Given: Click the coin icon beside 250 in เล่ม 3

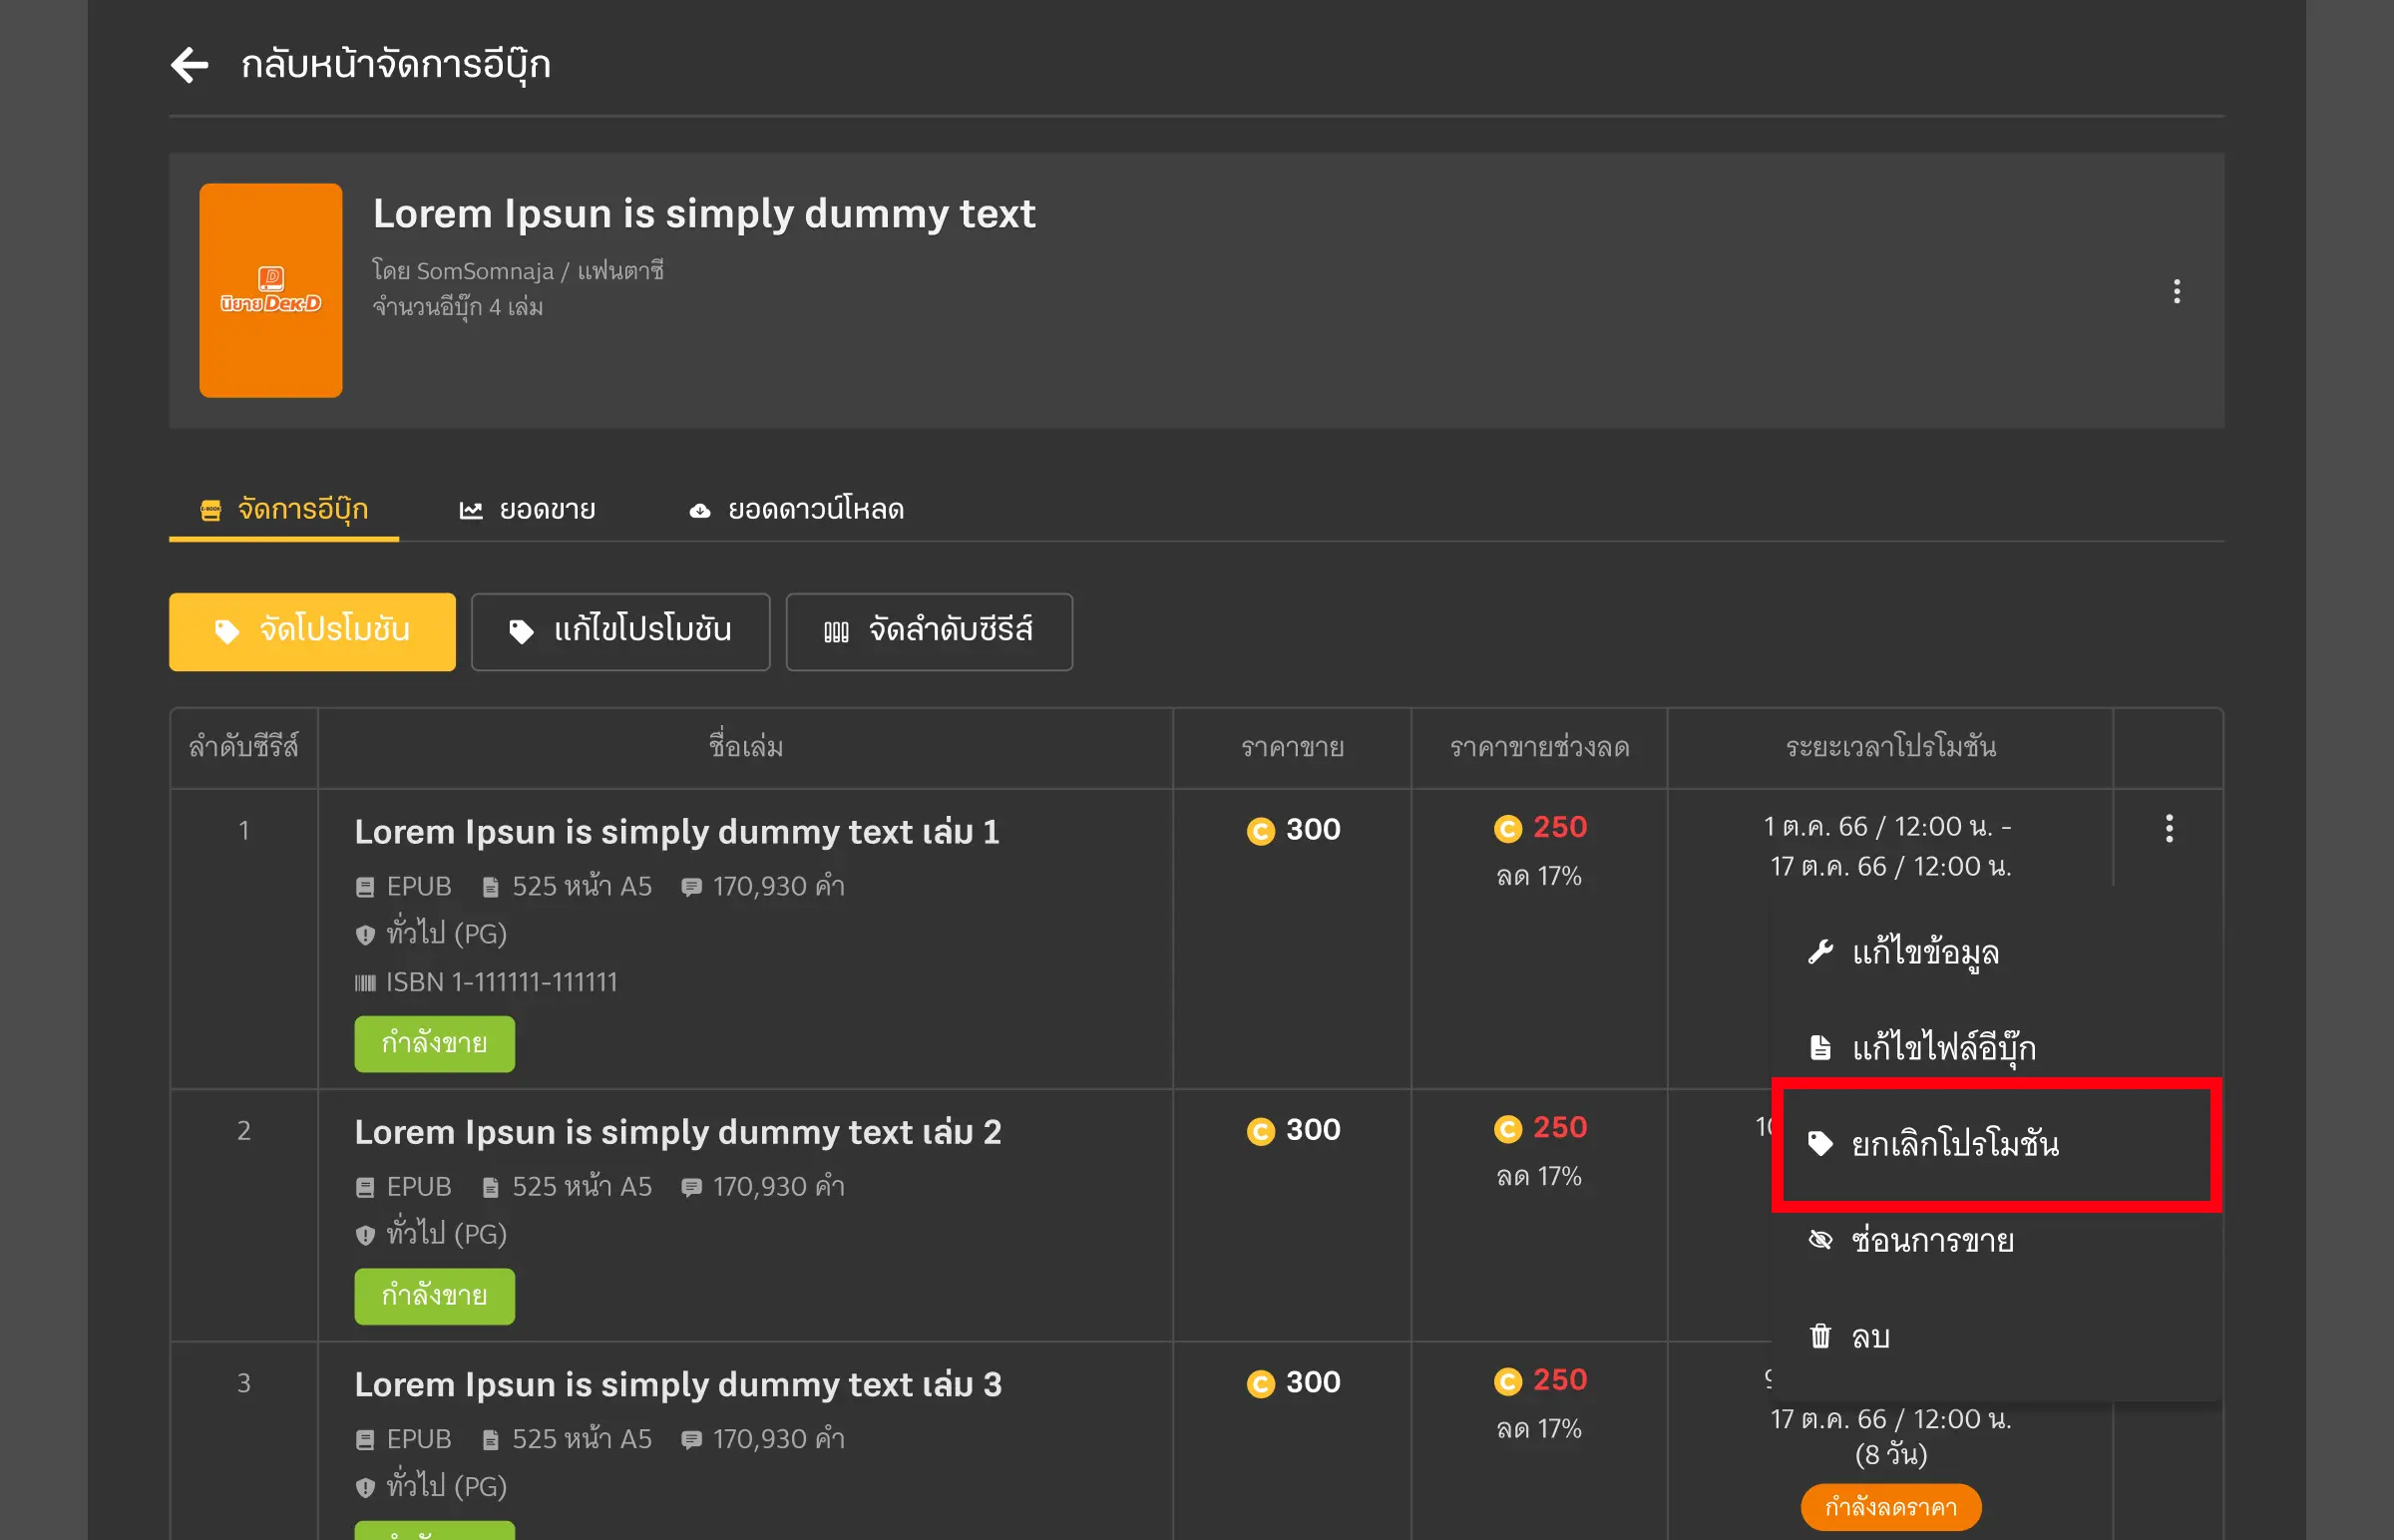Looking at the screenshot, I should click(1507, 1382).
